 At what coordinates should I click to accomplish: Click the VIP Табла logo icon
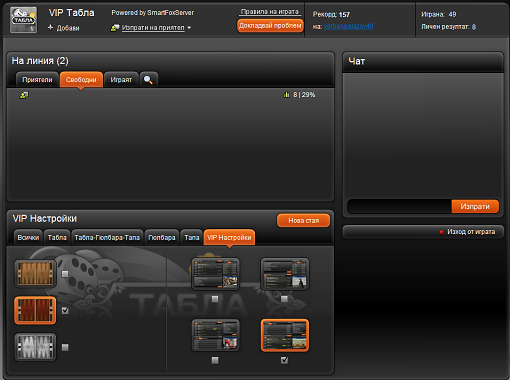23,20
